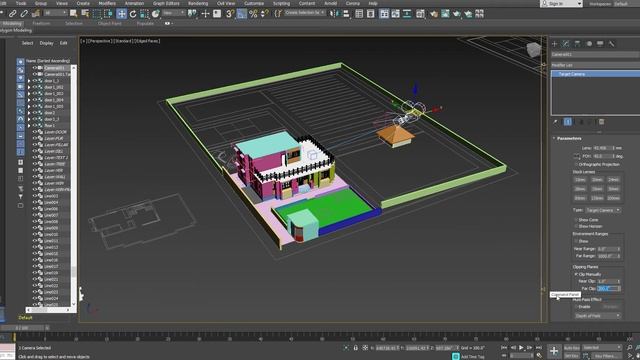Click the Auto Key button
Screen dimensions: 640x360
tap(571, 348)
